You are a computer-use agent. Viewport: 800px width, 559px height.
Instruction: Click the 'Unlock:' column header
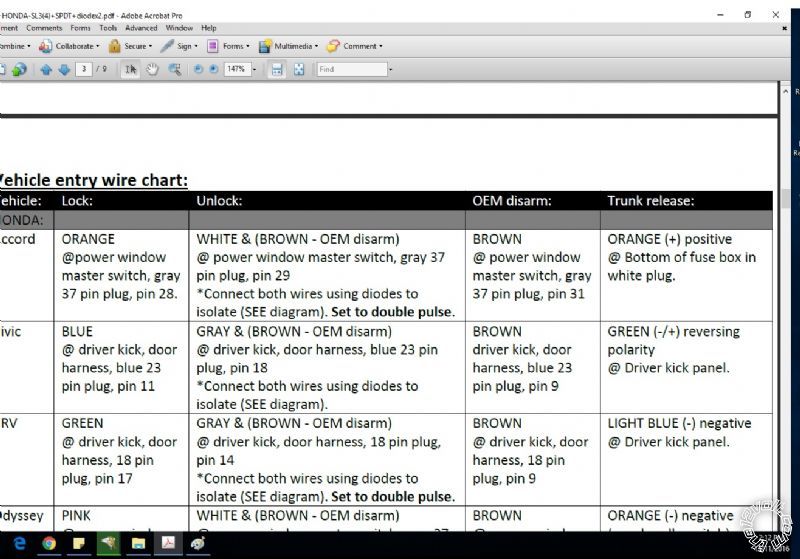click(219, 201)
